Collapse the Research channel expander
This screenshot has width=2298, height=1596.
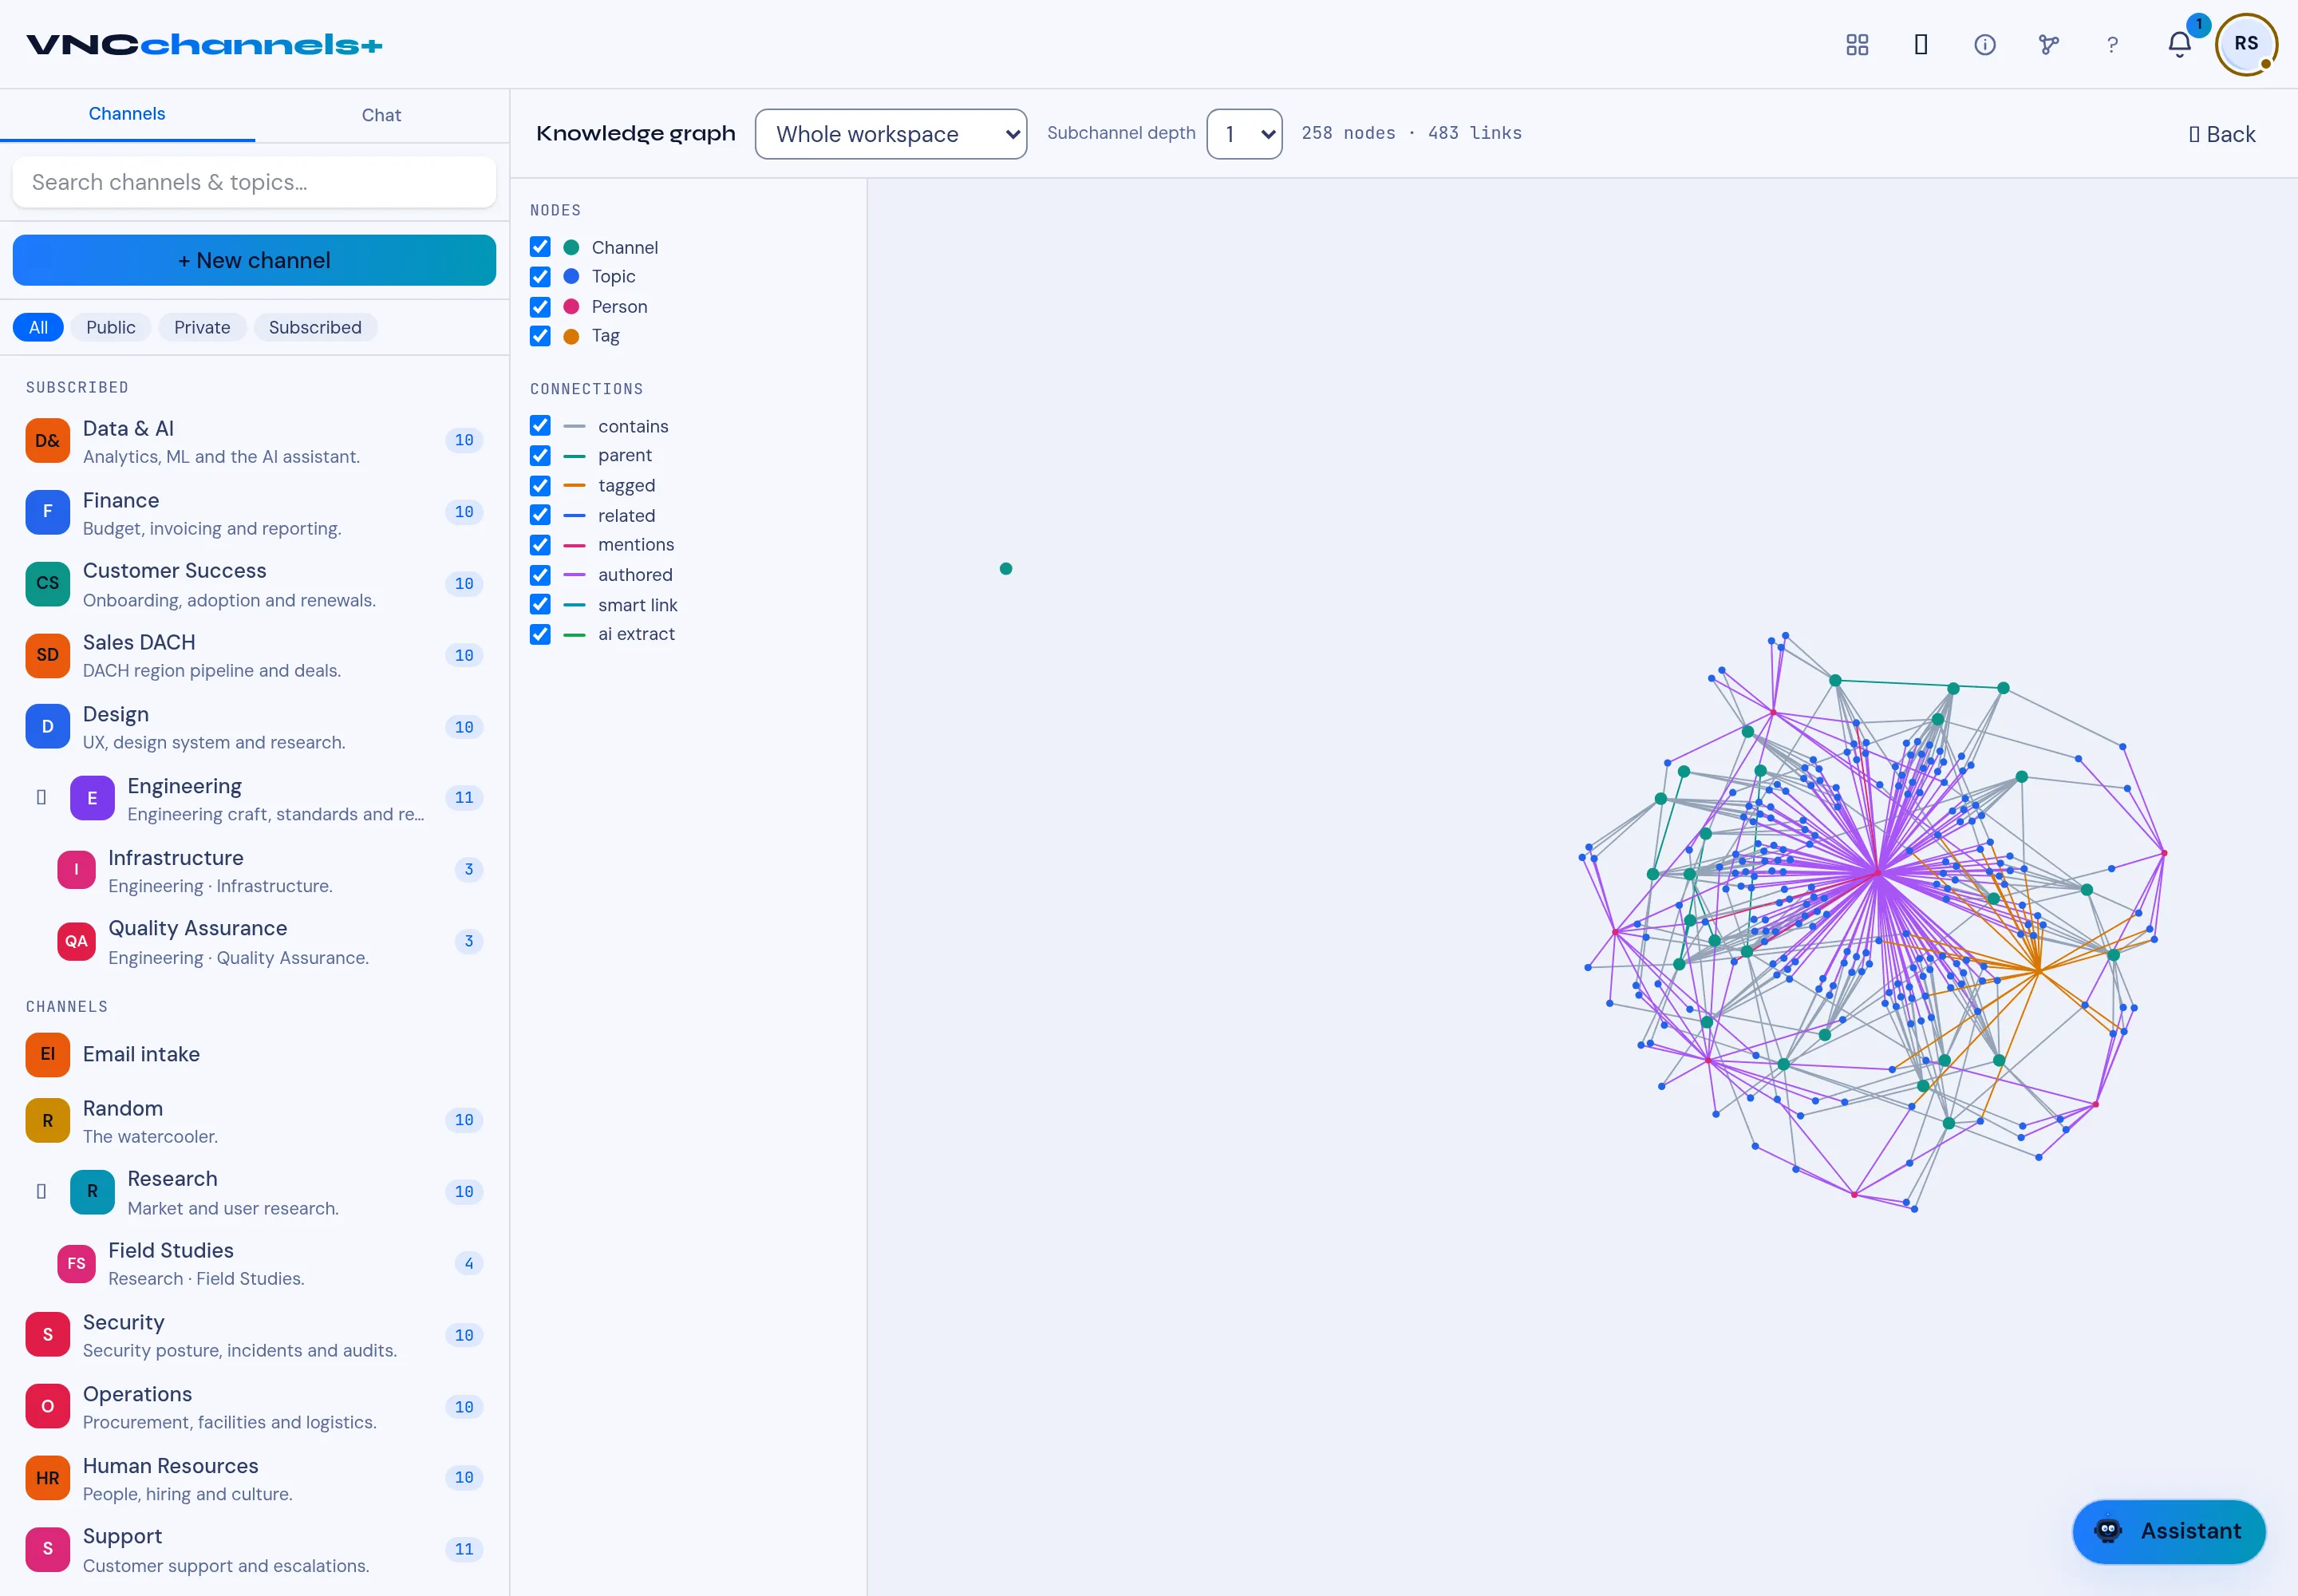(x=41, y=1191)
